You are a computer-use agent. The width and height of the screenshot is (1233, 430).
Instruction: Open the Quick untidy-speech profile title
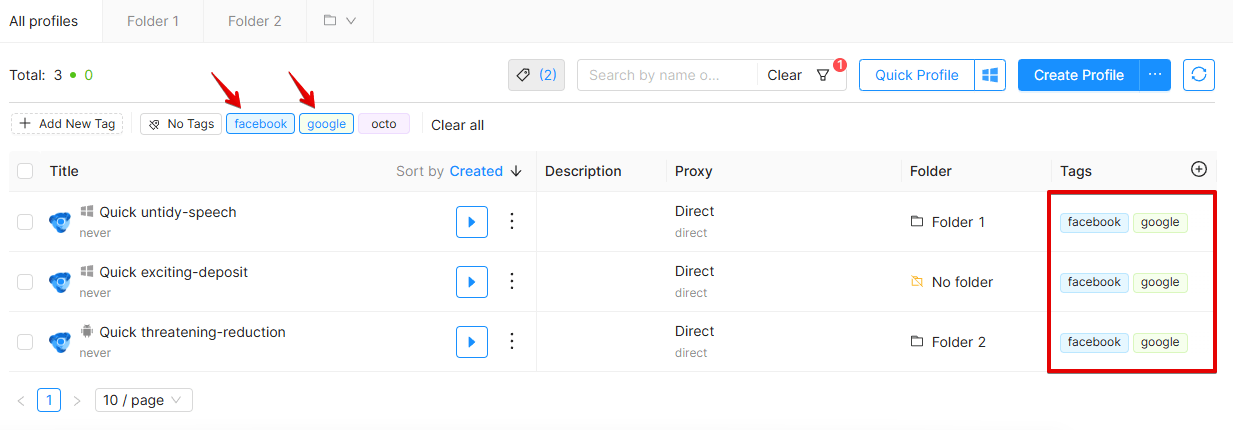click(x=168, y=212)
